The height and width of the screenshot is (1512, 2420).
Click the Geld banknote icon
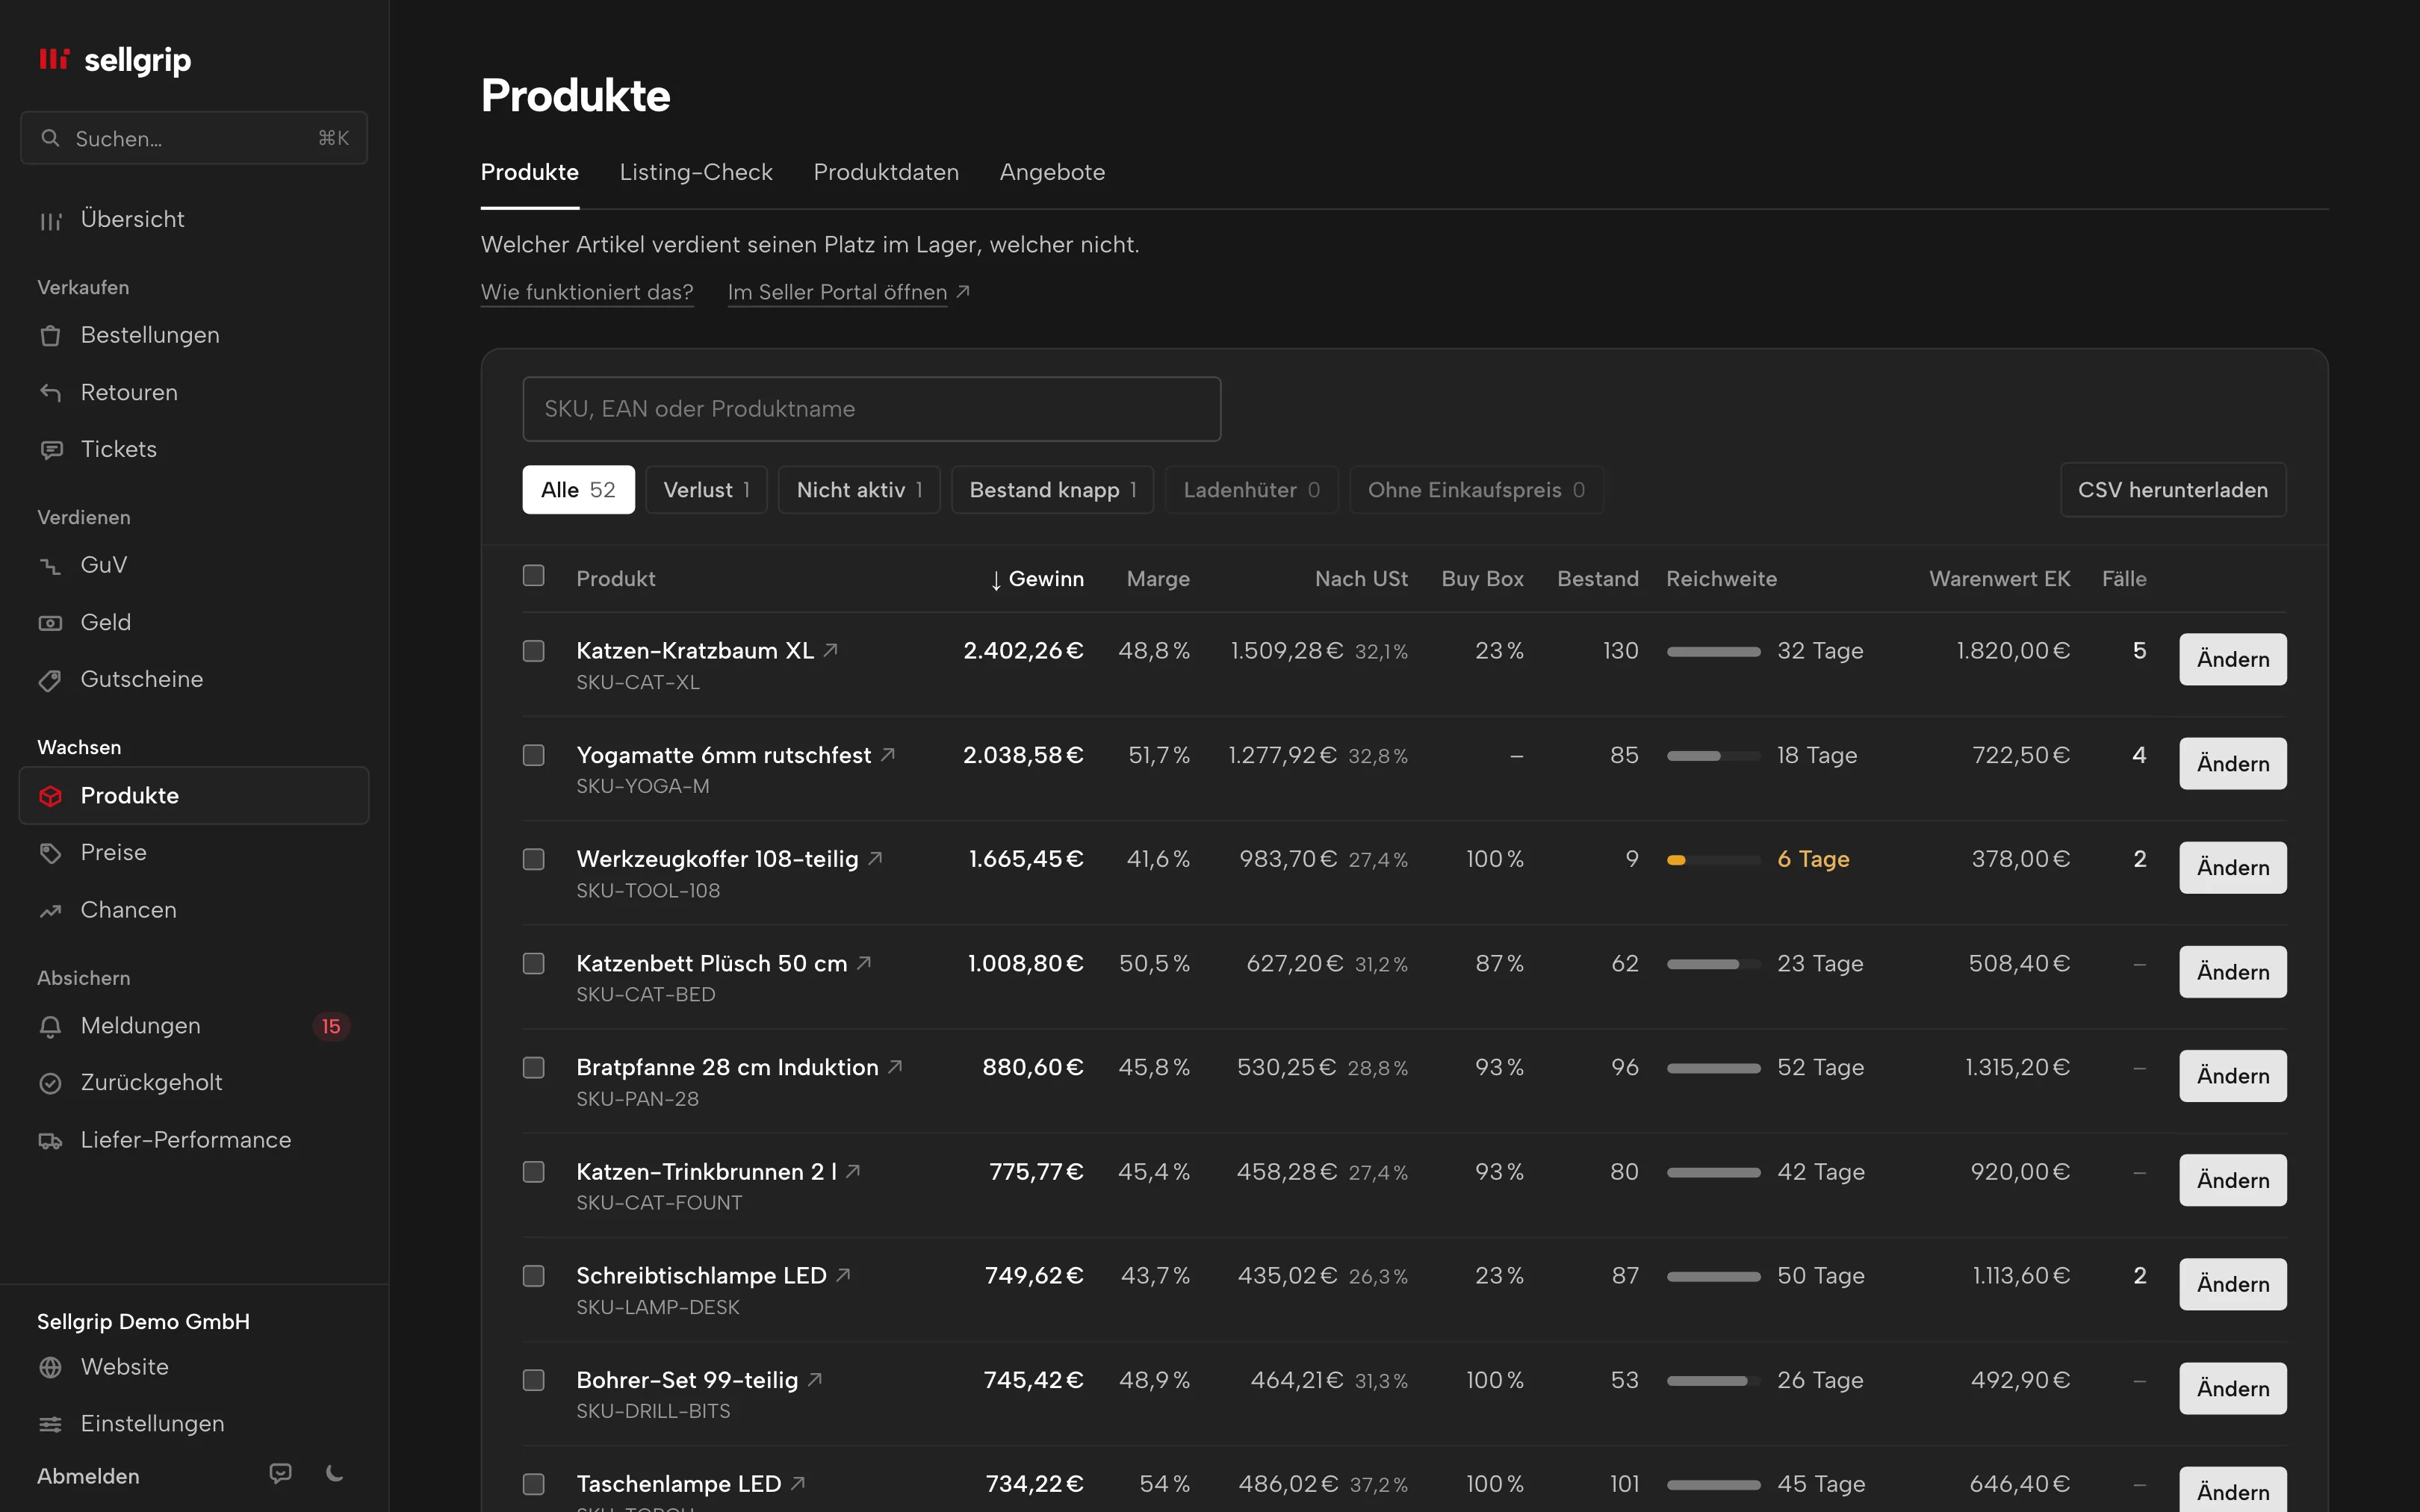(x=50, y=623)
